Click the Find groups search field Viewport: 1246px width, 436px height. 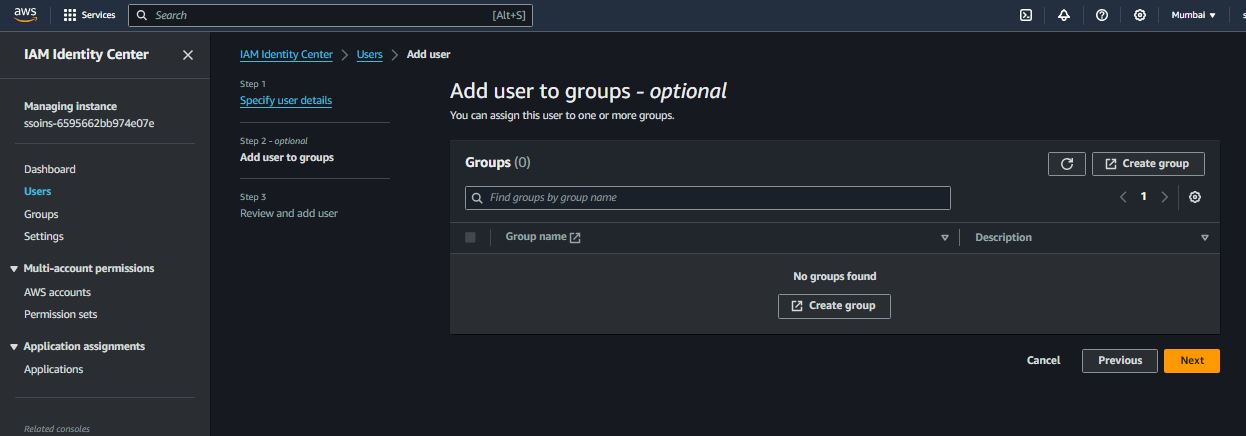[x=708, y=198]
